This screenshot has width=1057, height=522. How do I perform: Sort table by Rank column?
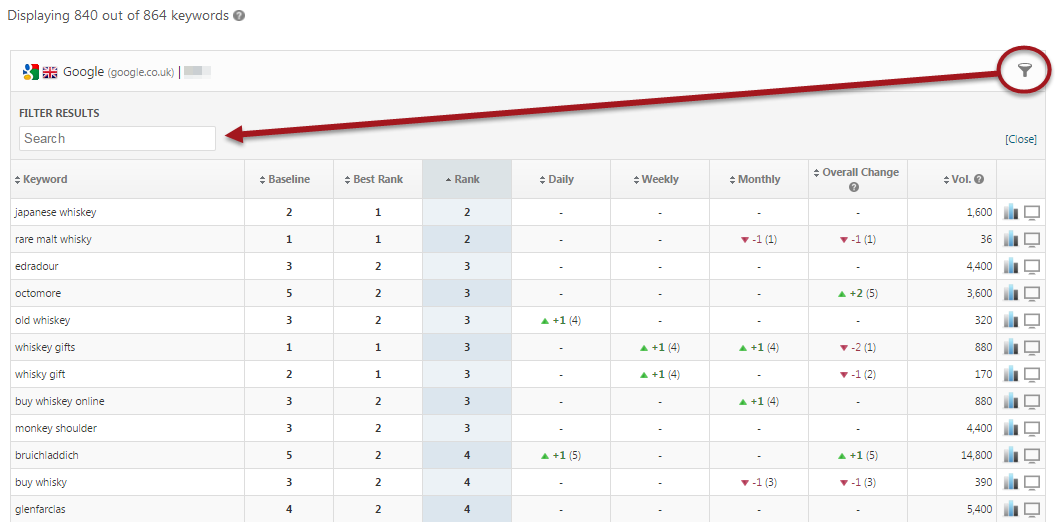point(462,179)
